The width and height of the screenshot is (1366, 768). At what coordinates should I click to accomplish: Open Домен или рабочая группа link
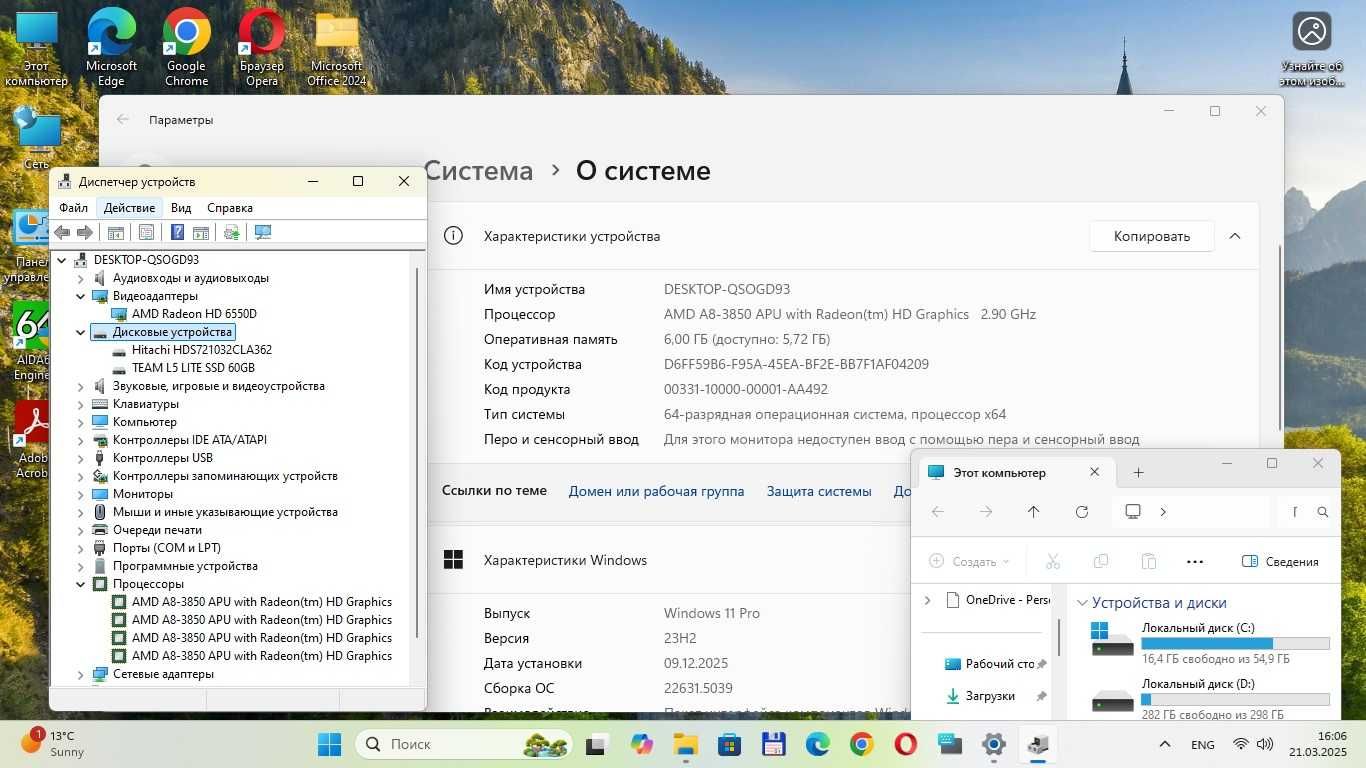pos(656,491)
